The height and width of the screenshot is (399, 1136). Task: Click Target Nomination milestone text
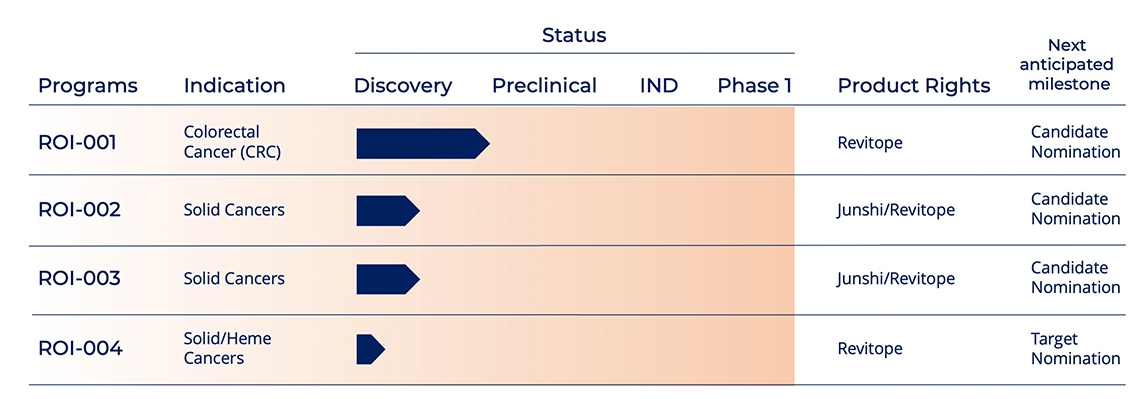1075,349
